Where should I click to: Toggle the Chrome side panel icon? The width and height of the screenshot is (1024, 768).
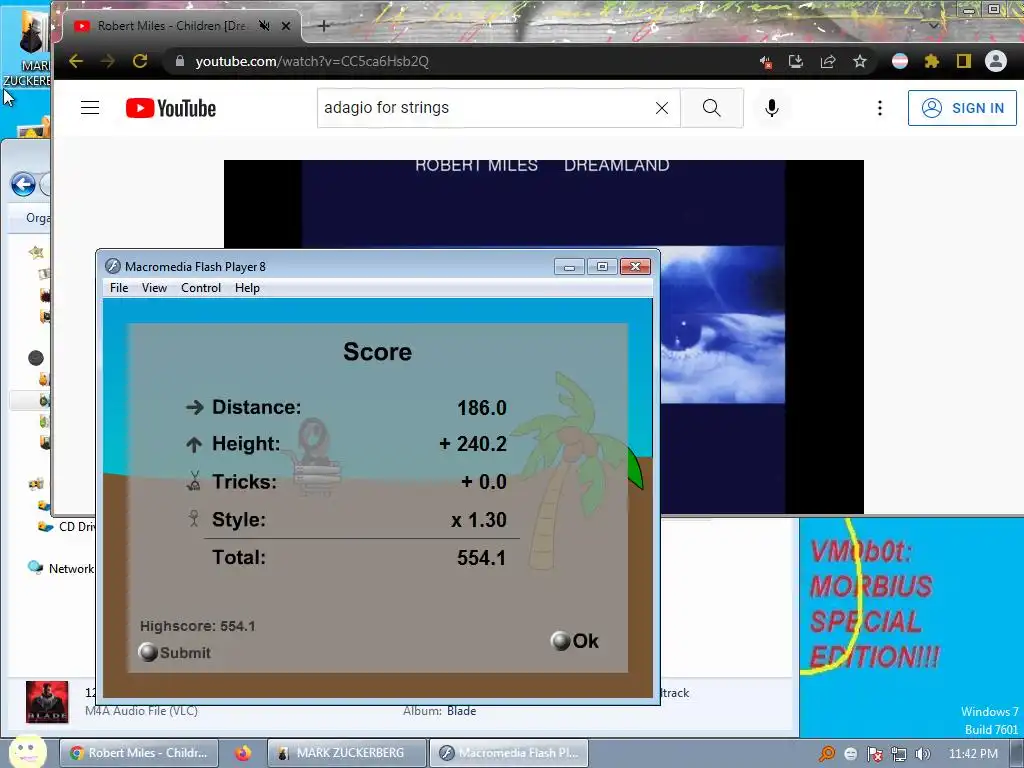tap(963, 61)
